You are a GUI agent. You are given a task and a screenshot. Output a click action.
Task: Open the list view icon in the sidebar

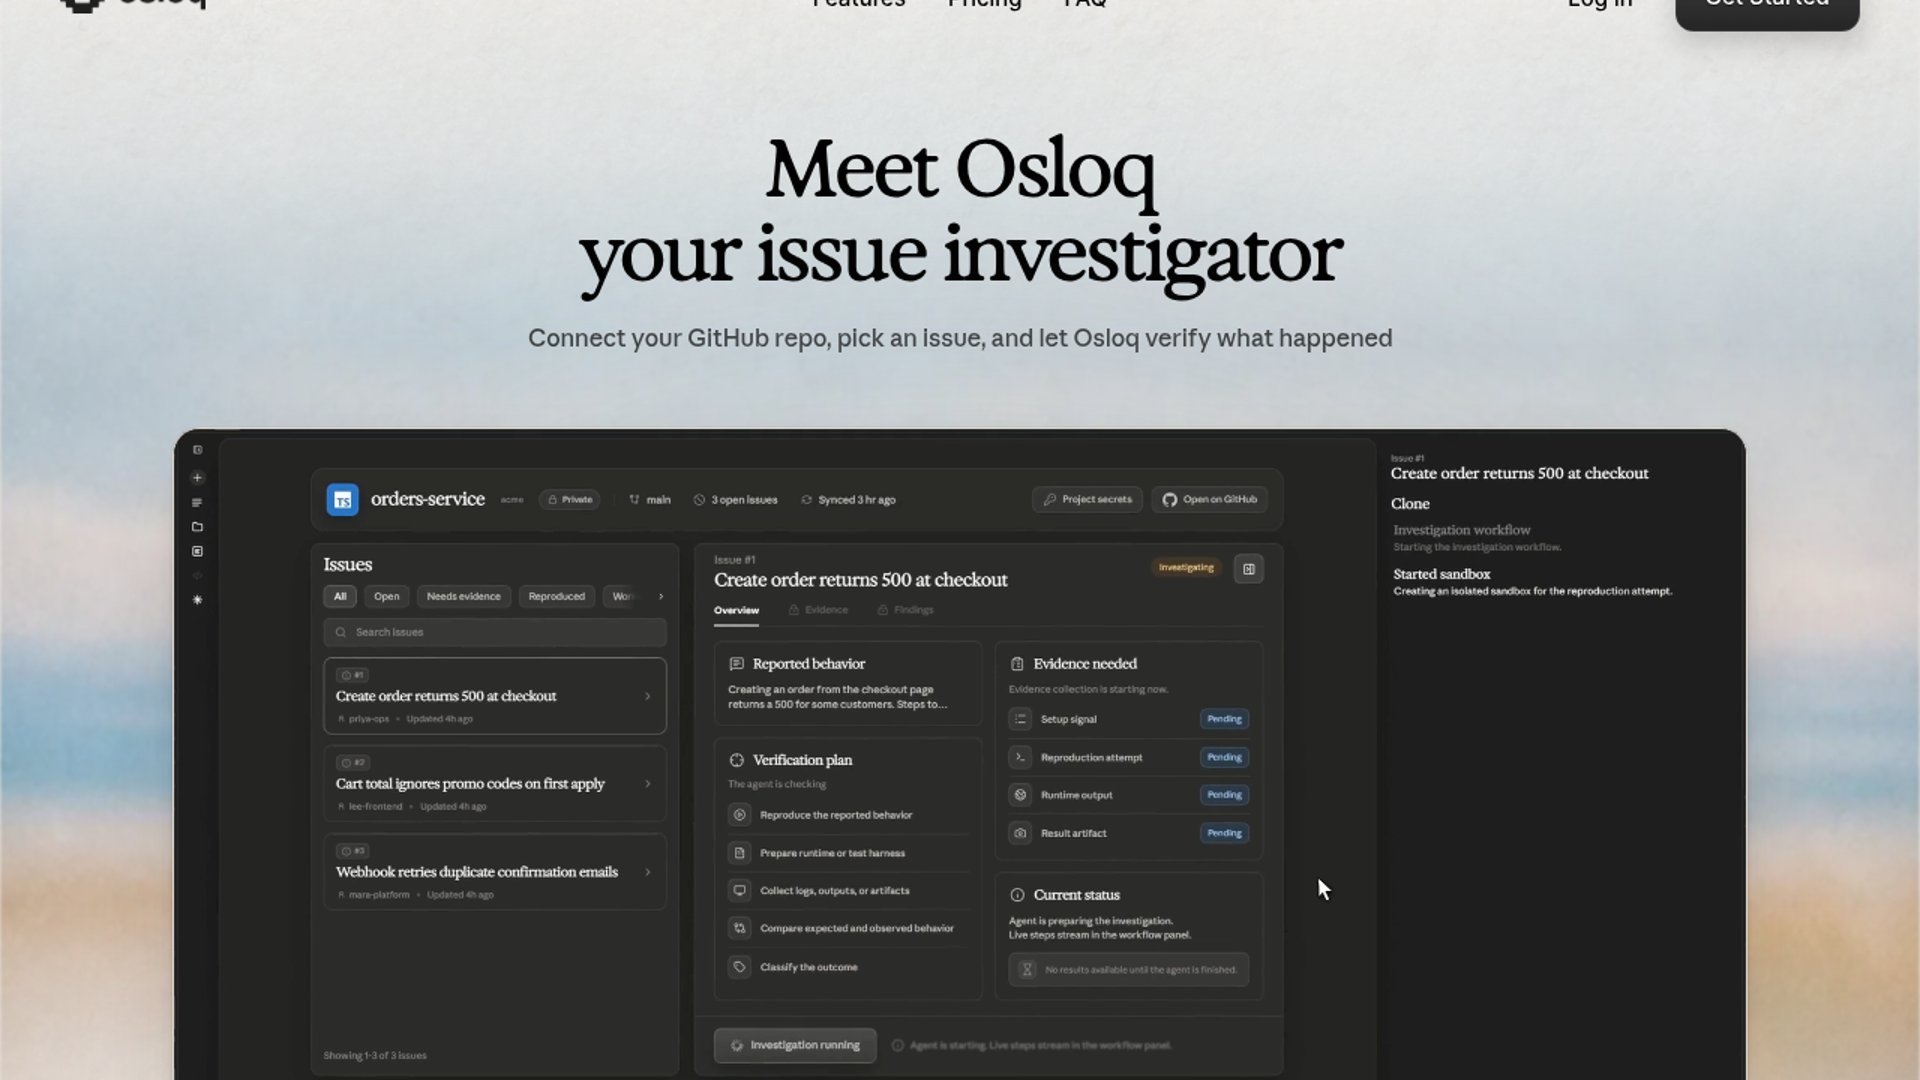pos(197,503)
